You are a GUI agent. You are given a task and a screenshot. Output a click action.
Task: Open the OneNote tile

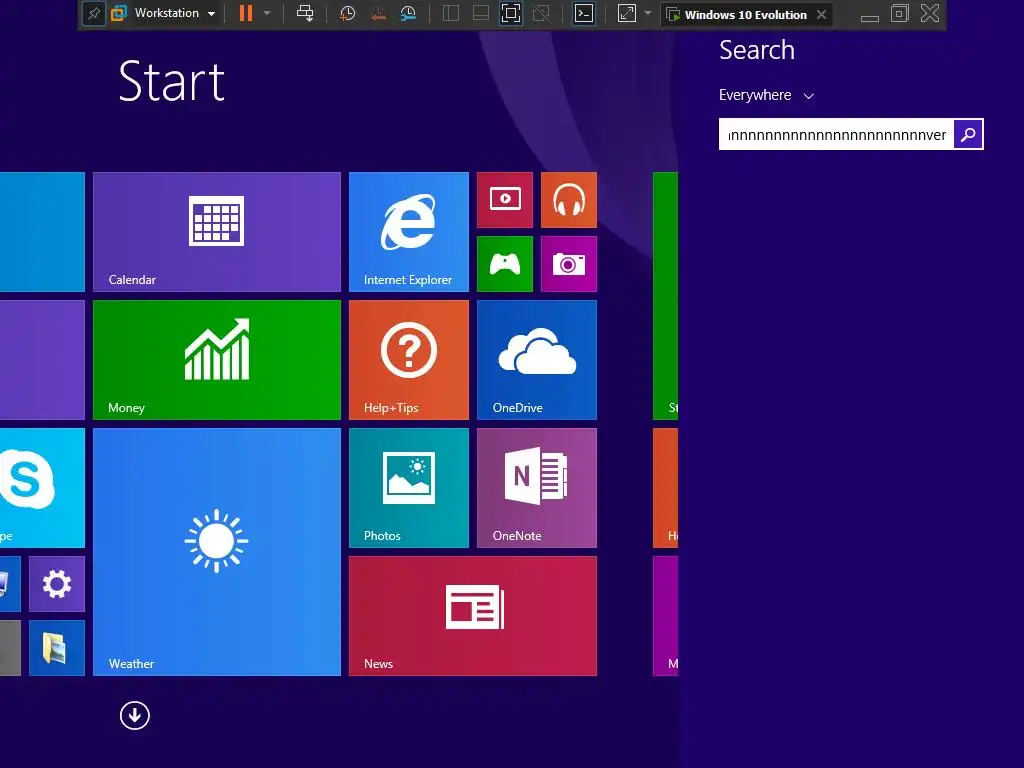(x=537, y=488)
